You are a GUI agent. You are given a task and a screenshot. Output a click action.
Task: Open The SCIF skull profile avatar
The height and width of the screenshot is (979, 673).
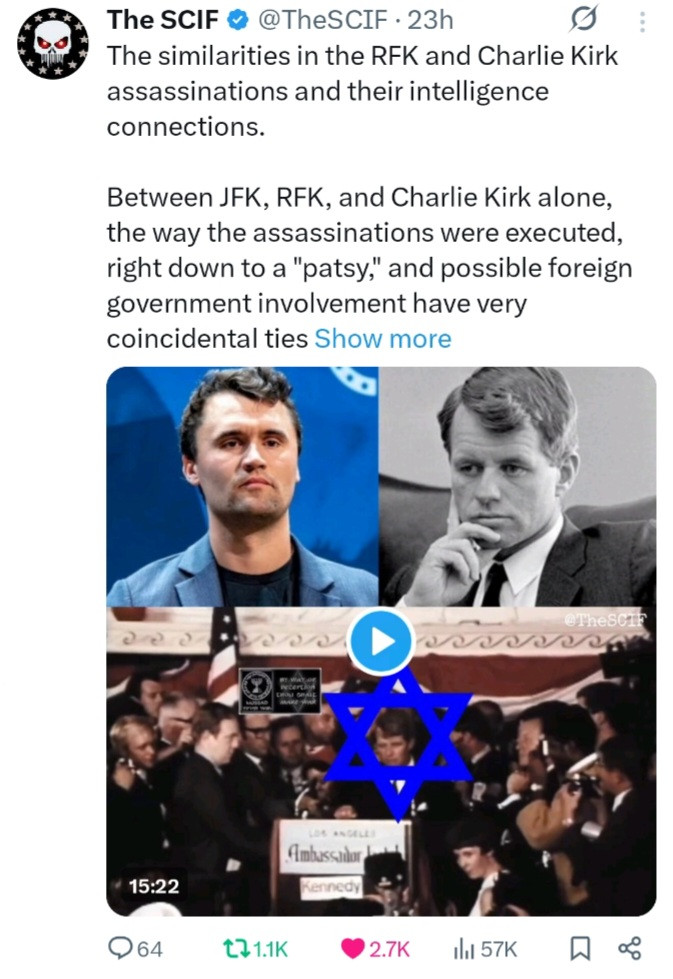(x=53, y=45)
